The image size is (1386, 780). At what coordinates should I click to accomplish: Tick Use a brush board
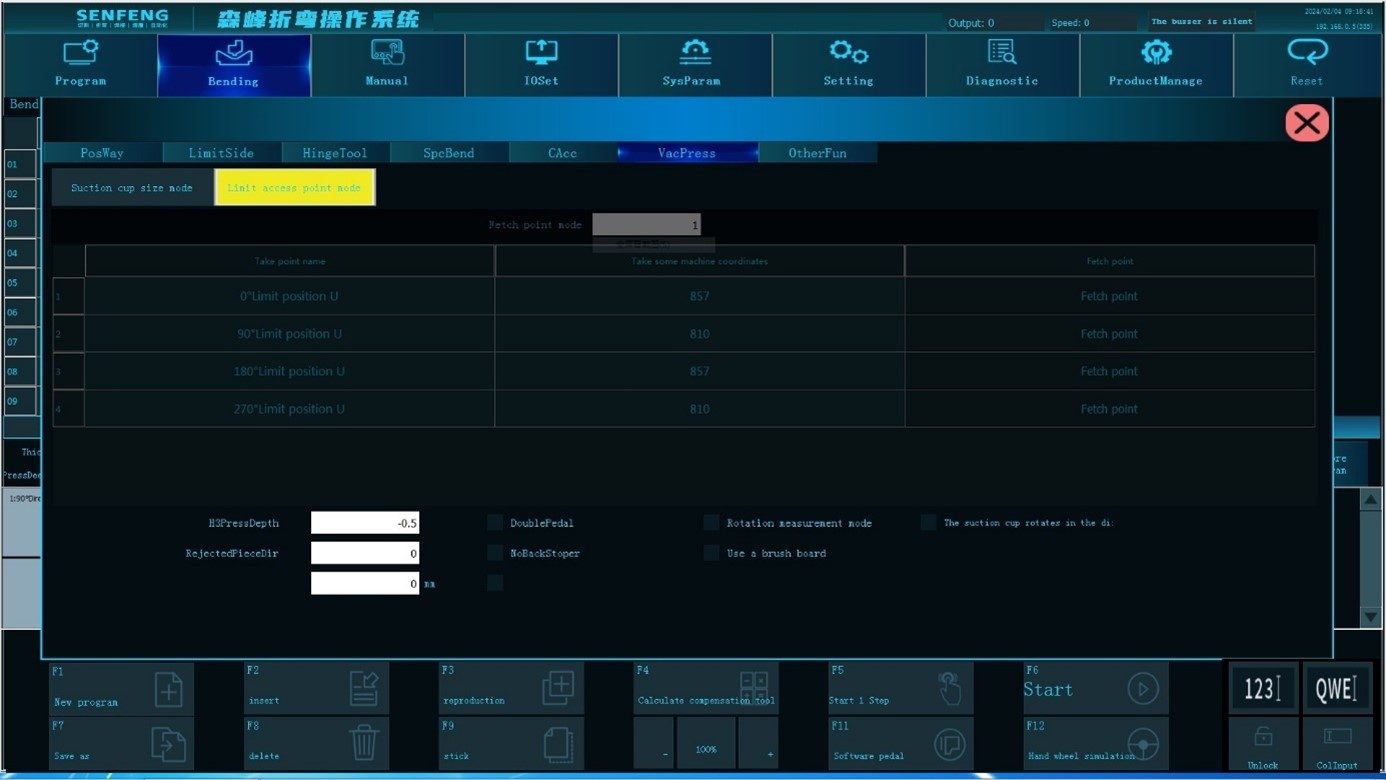point(711,553)
